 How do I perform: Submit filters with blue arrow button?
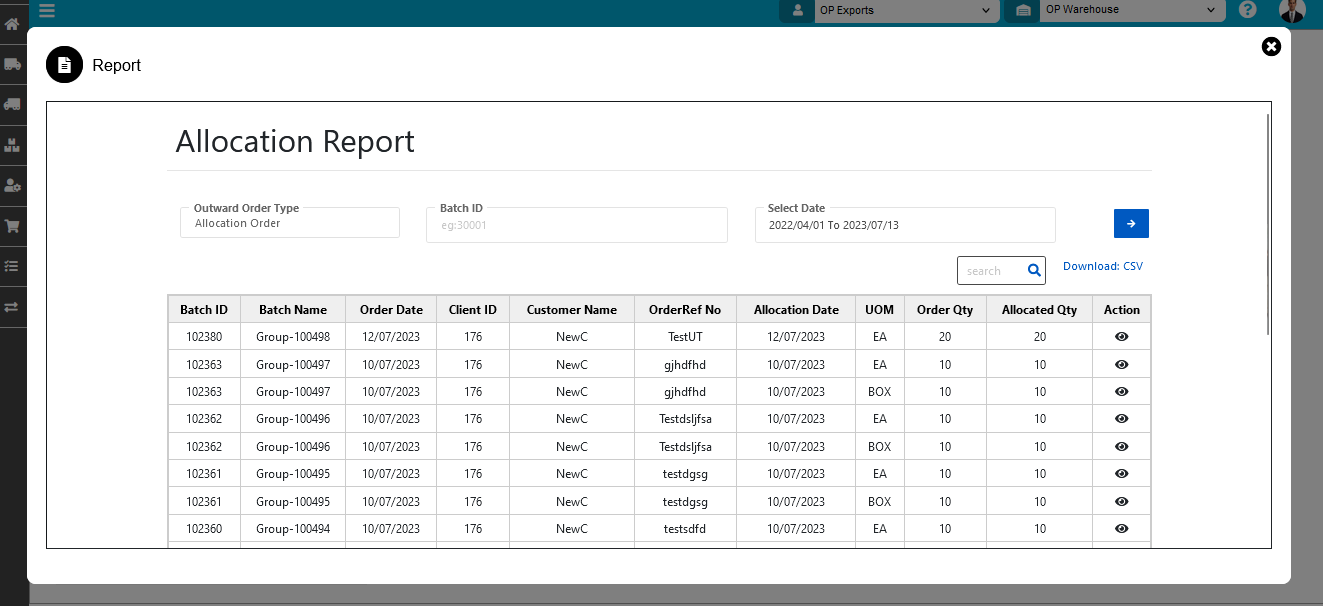[x=1131, y=223]
